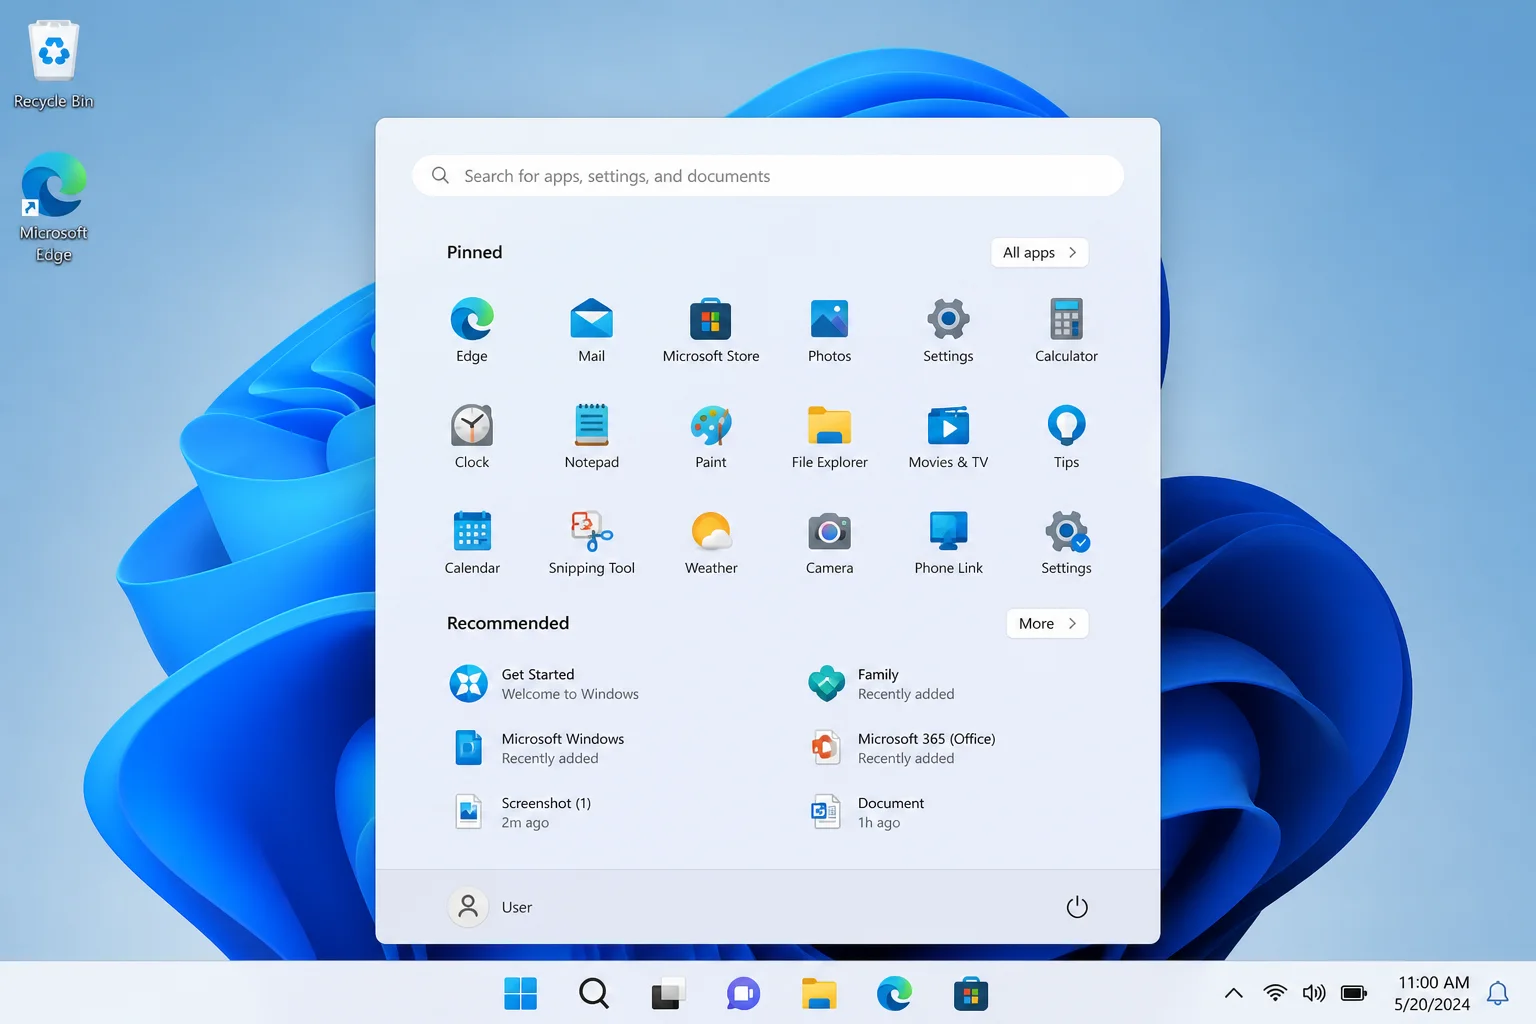This screenshot has height=1024, width=1536.
Task: Open the Recycle Bin desktop icon
Action: [54, 65]
